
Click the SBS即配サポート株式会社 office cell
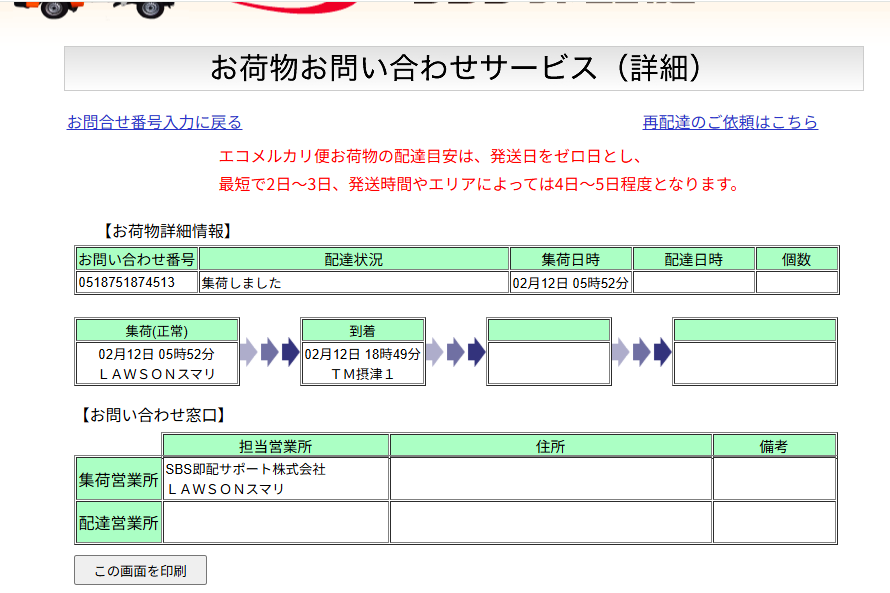coord(275,478)
